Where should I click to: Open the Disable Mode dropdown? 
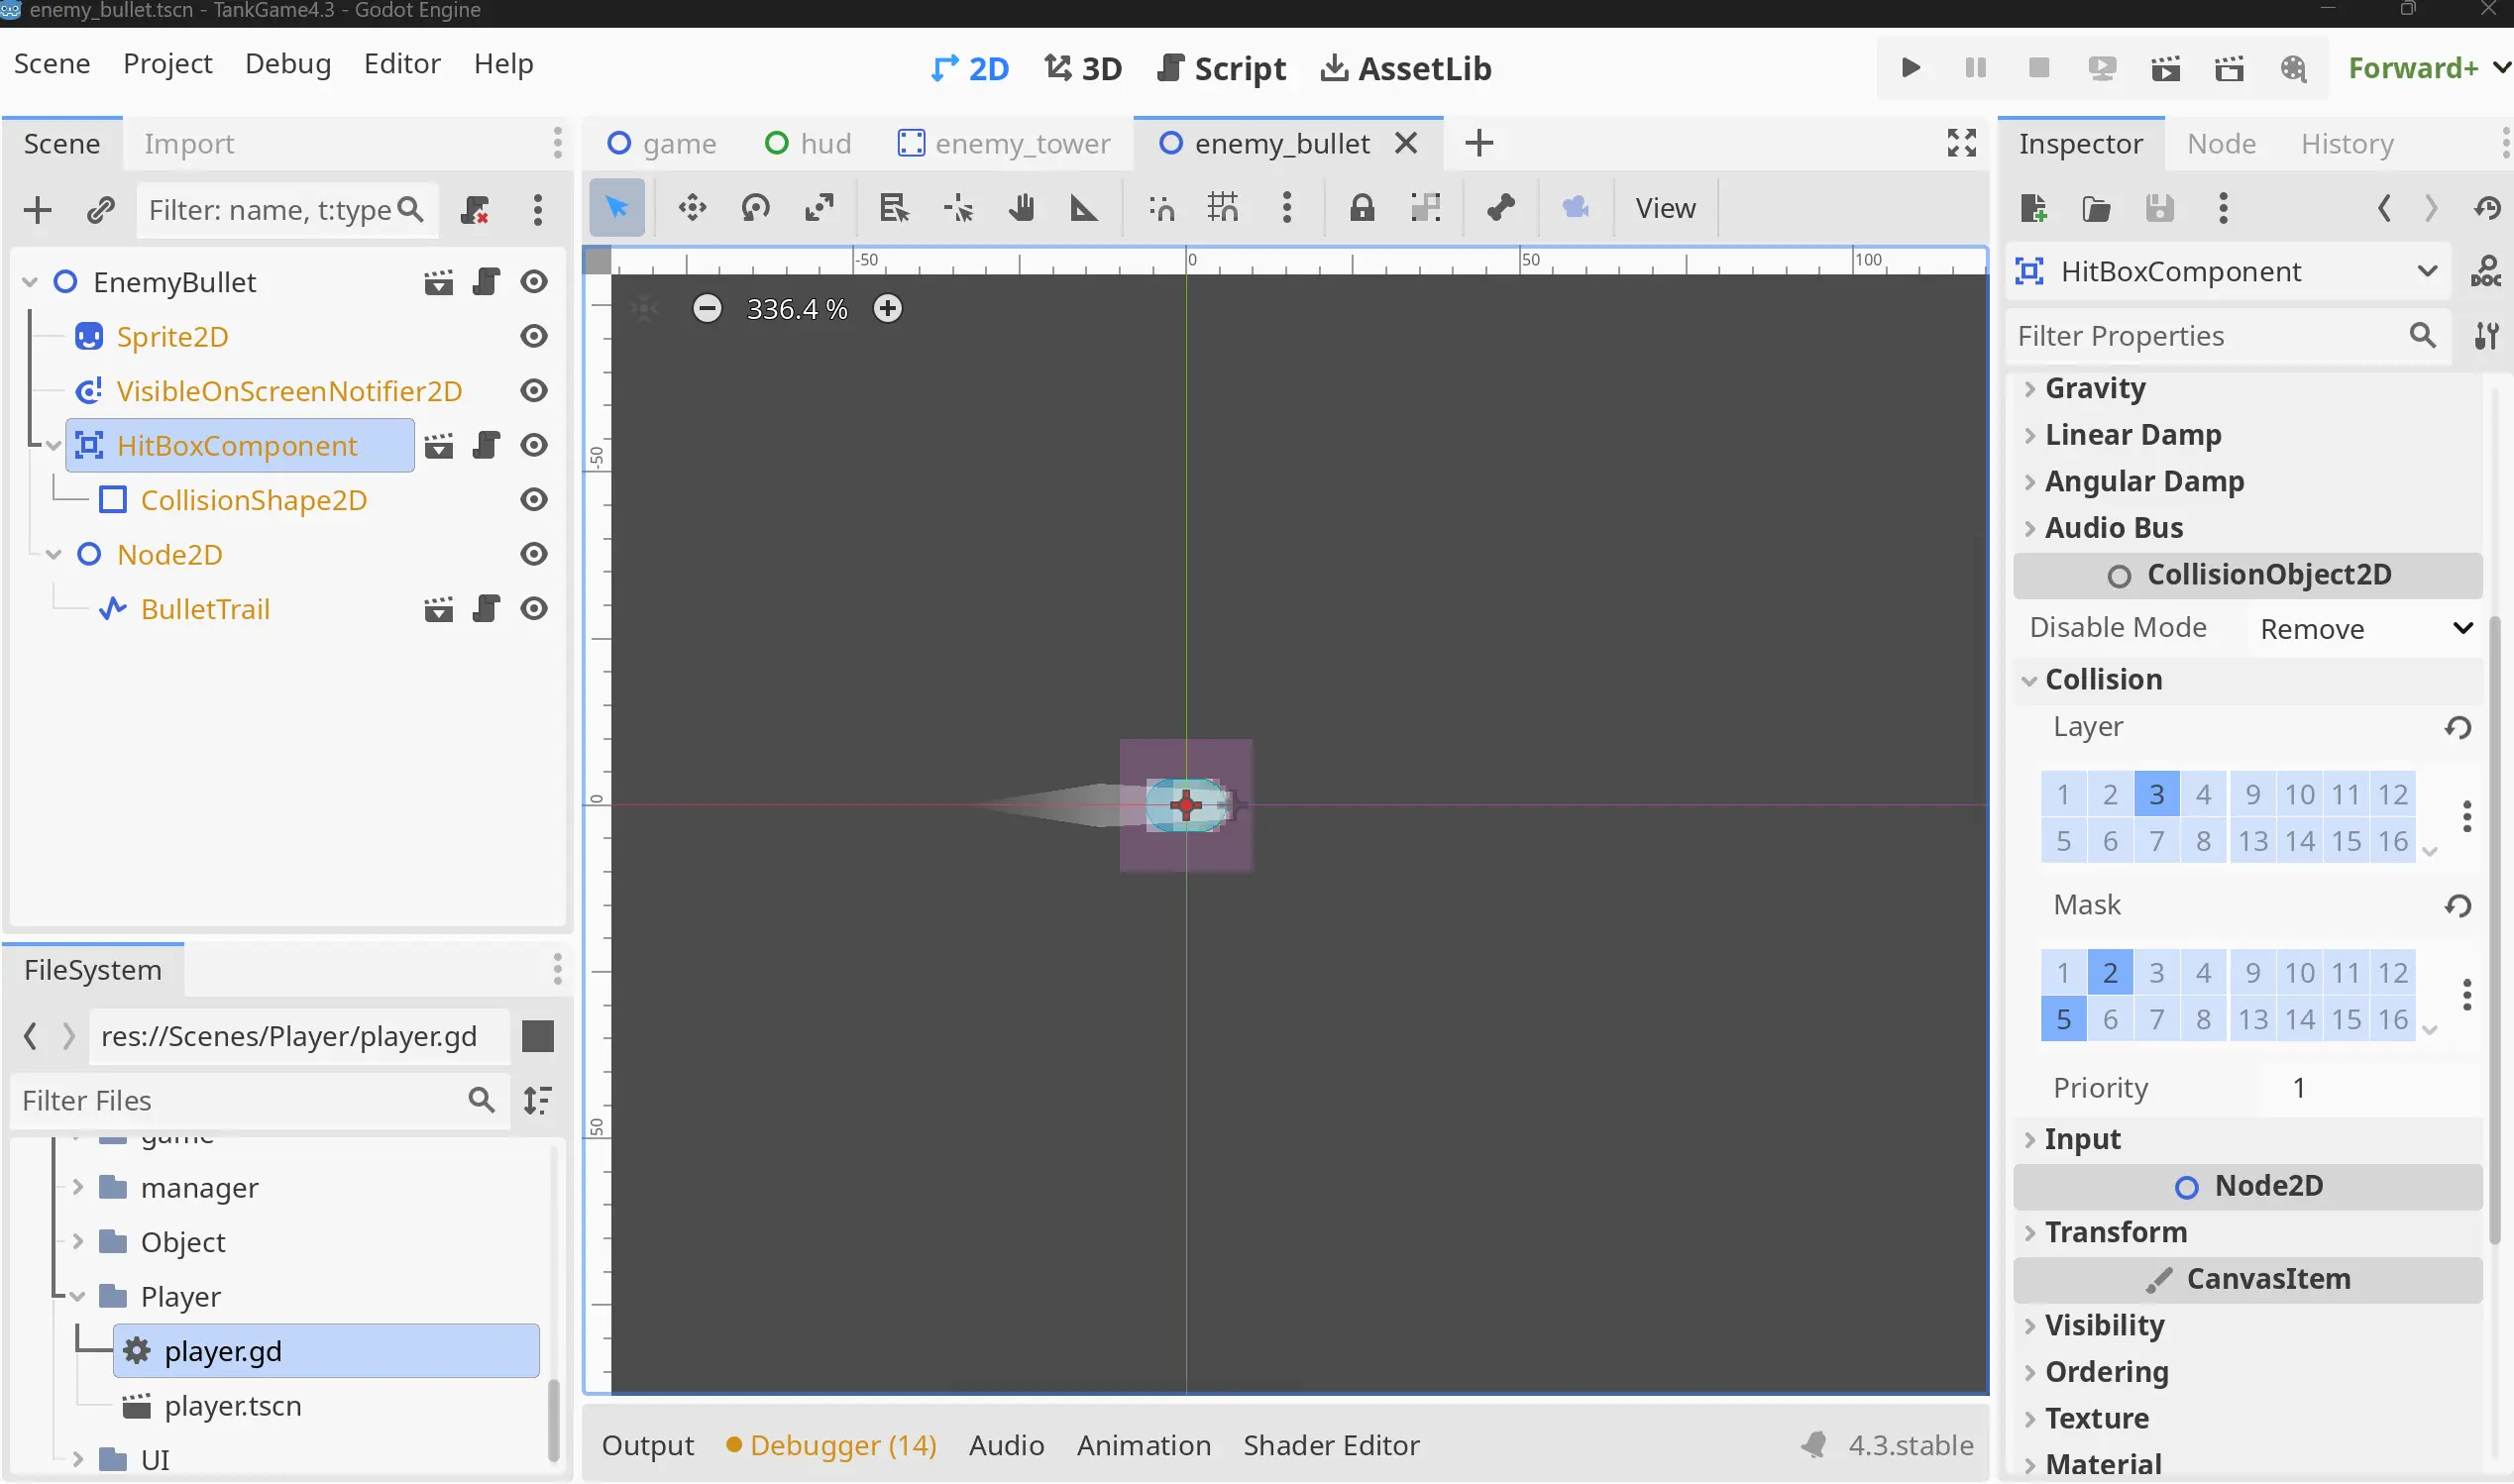point(2364,629)
